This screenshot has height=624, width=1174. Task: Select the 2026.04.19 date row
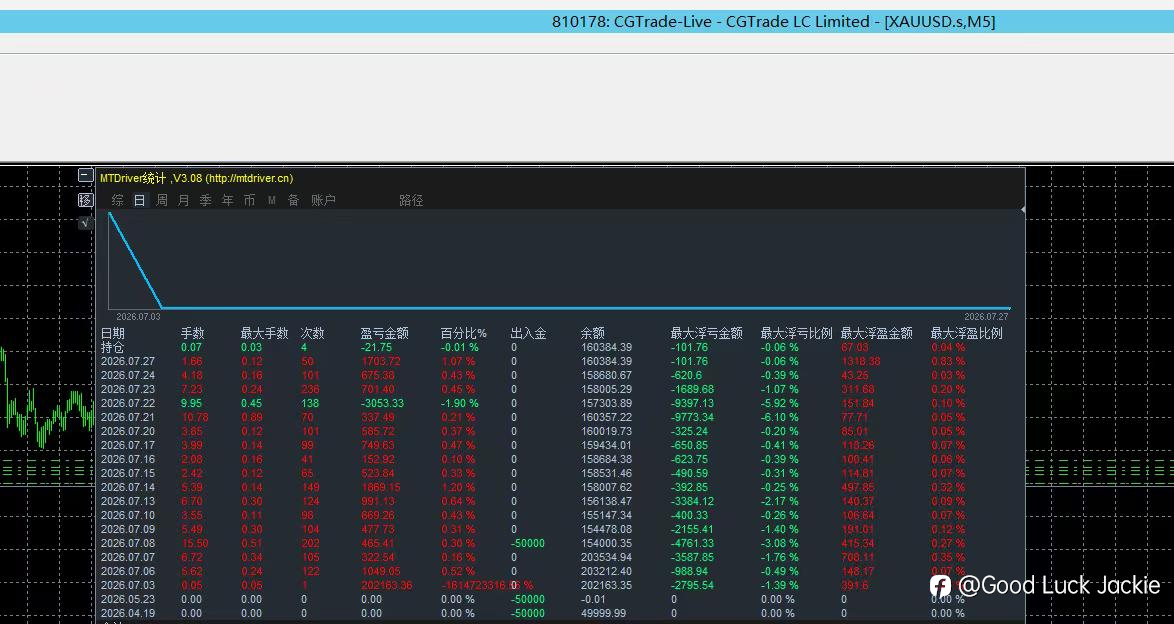(128, 614)
